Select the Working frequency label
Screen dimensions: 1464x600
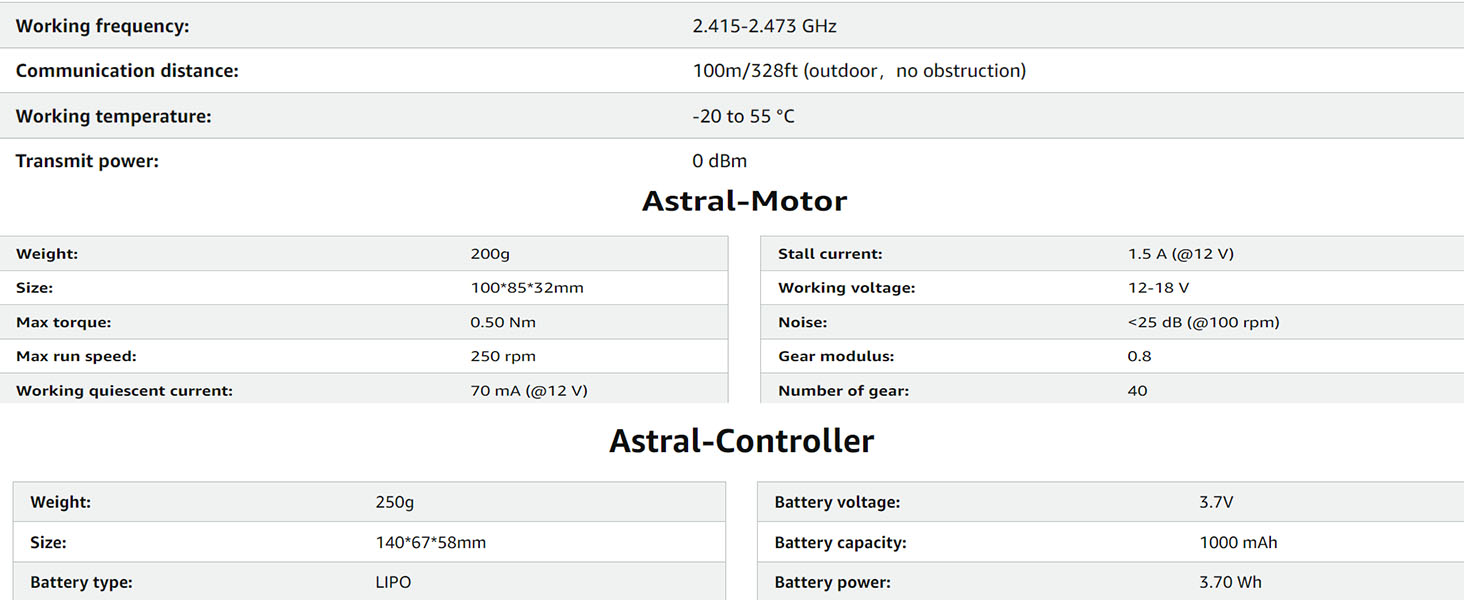click(102, 26)
